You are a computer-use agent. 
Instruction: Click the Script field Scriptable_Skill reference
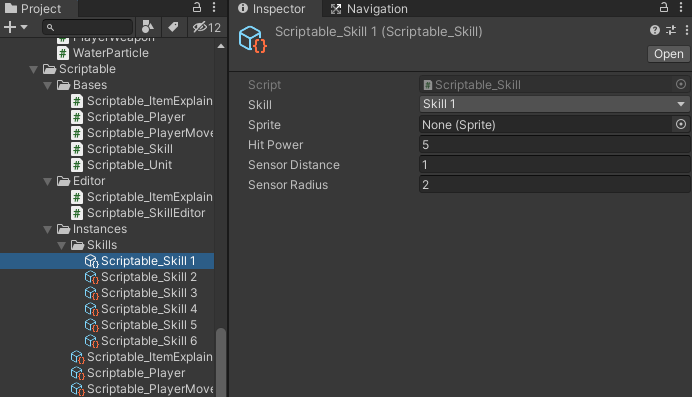pos(545,84)
